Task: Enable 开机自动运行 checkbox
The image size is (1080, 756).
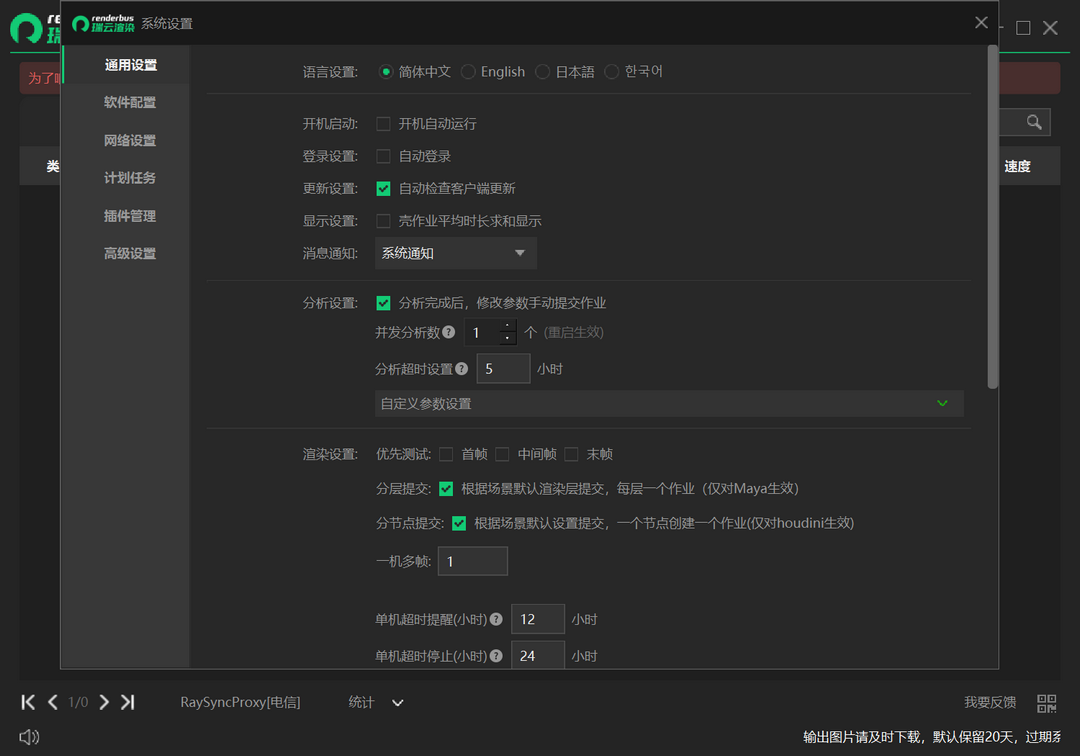Action: [x=383, y=123]
